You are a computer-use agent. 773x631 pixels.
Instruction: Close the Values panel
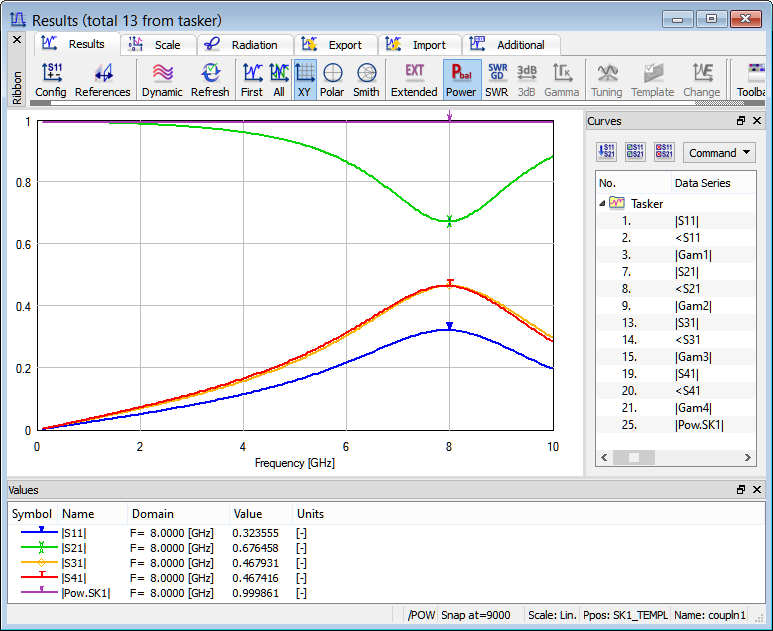tap(757, 490)
